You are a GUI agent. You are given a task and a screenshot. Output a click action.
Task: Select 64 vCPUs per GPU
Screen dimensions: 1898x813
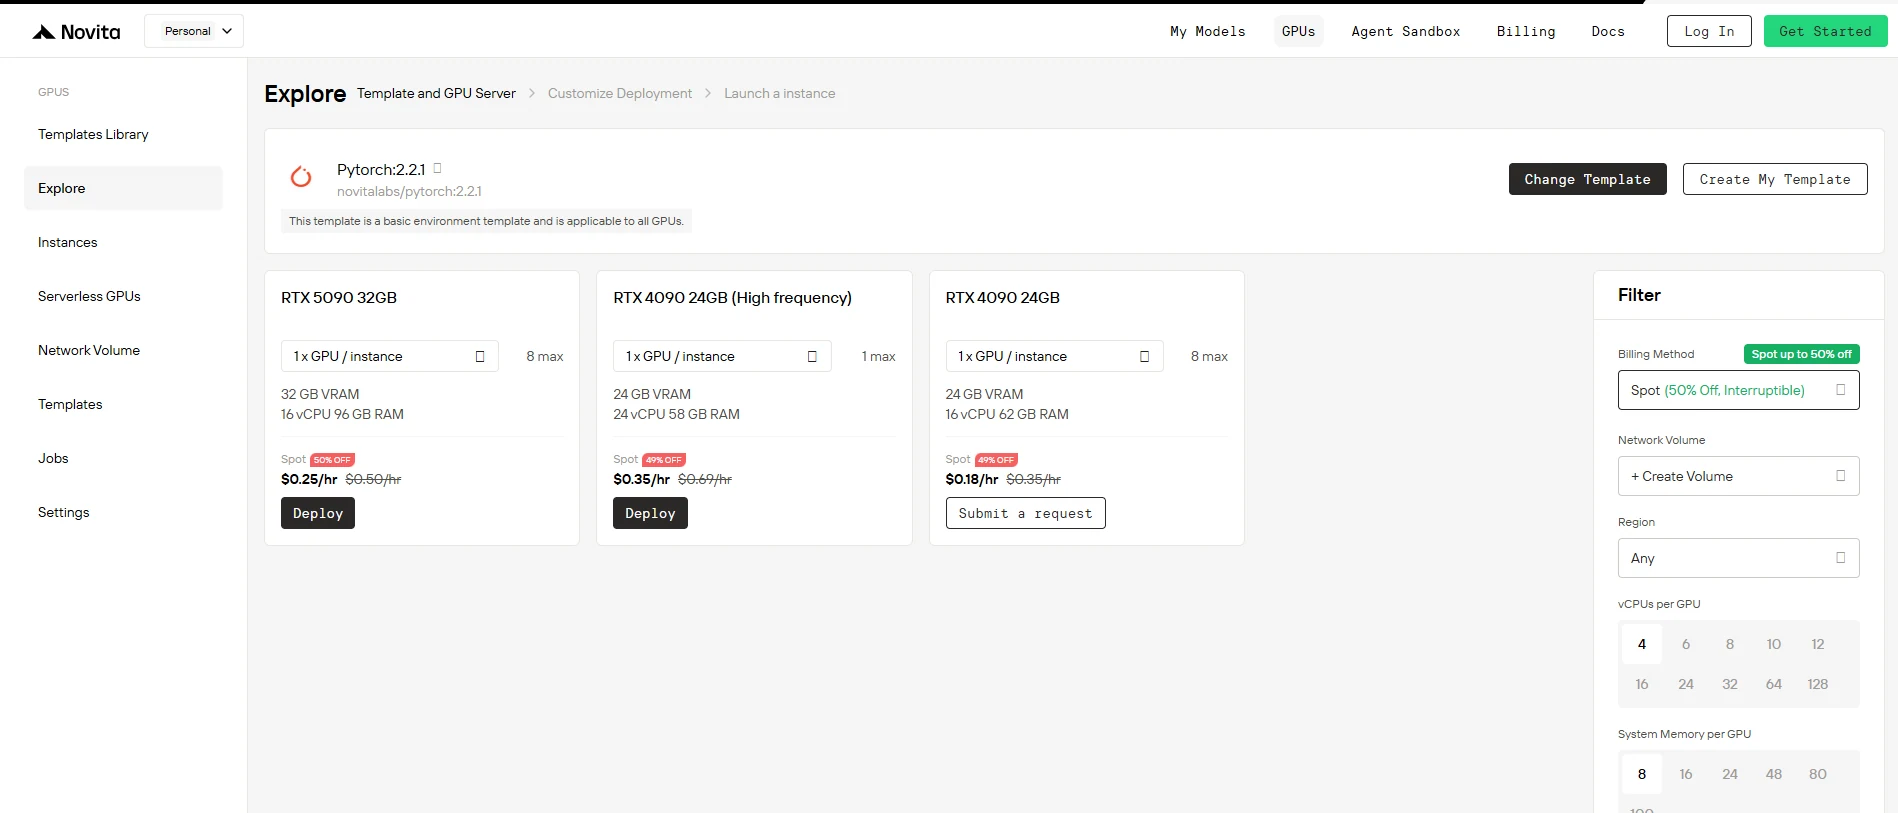(x=1773, y=684)
